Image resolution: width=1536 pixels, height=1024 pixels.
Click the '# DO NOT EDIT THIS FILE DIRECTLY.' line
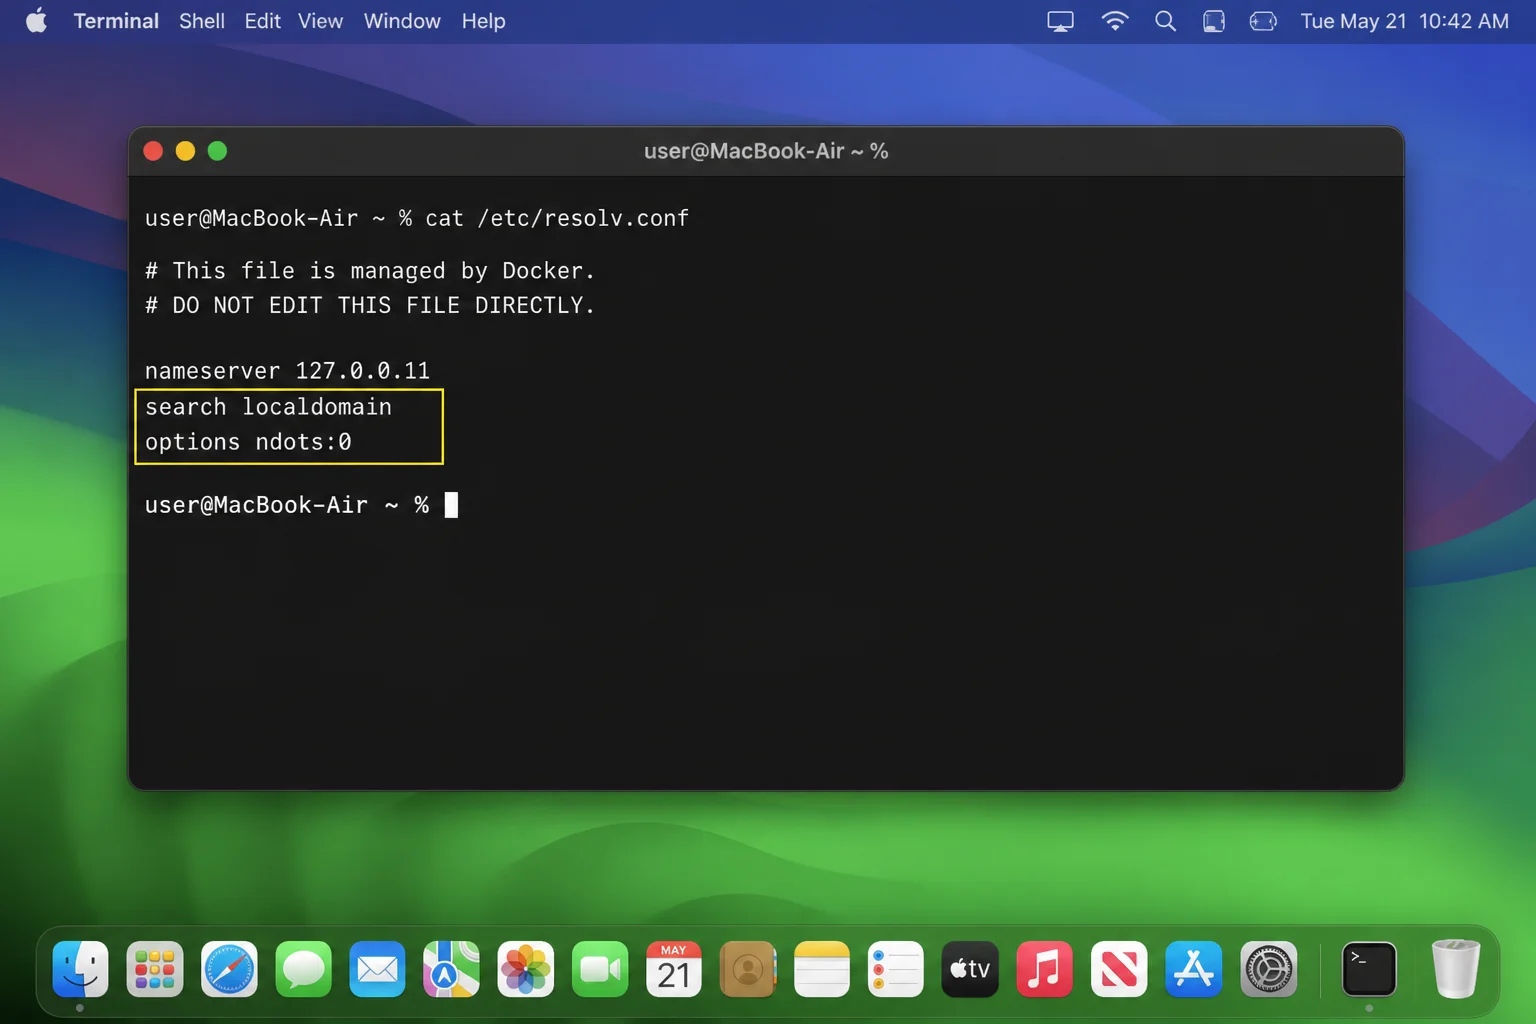370,305
